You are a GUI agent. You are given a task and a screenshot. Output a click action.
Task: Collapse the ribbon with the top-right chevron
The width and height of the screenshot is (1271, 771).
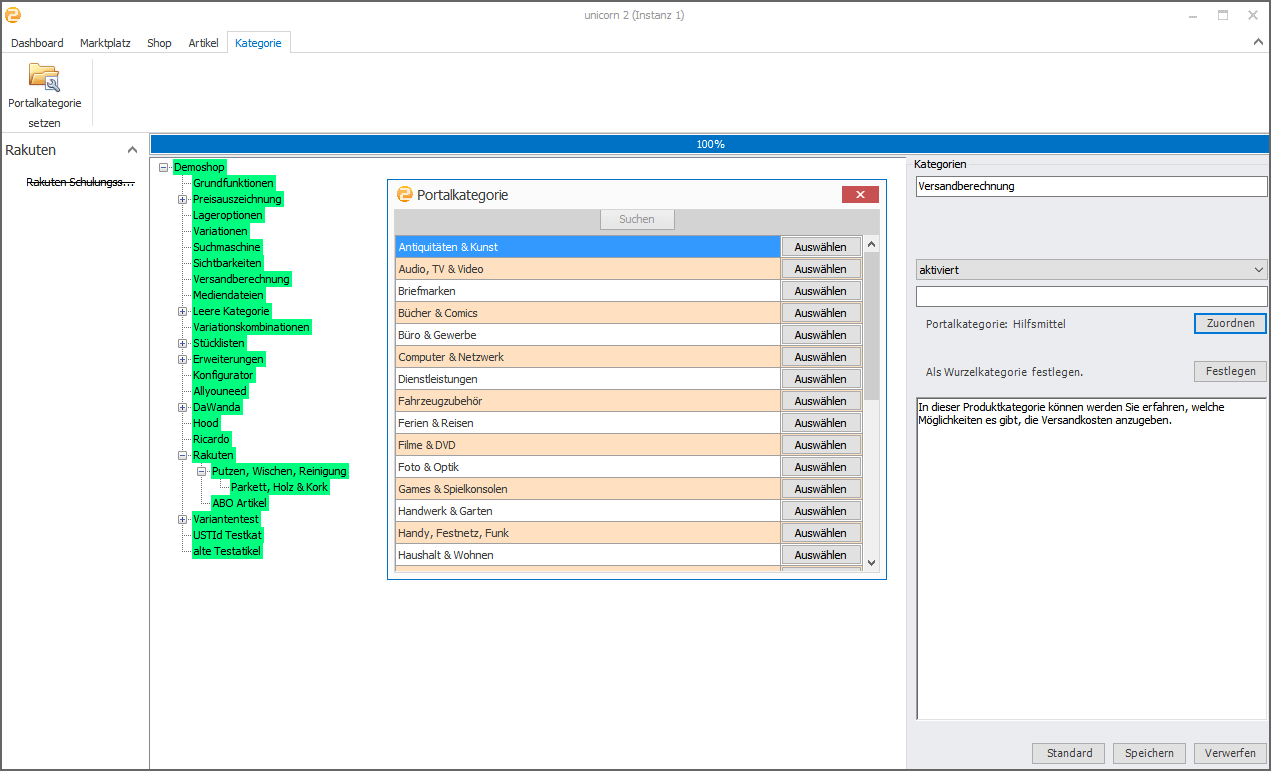[x=1258, y=42]
